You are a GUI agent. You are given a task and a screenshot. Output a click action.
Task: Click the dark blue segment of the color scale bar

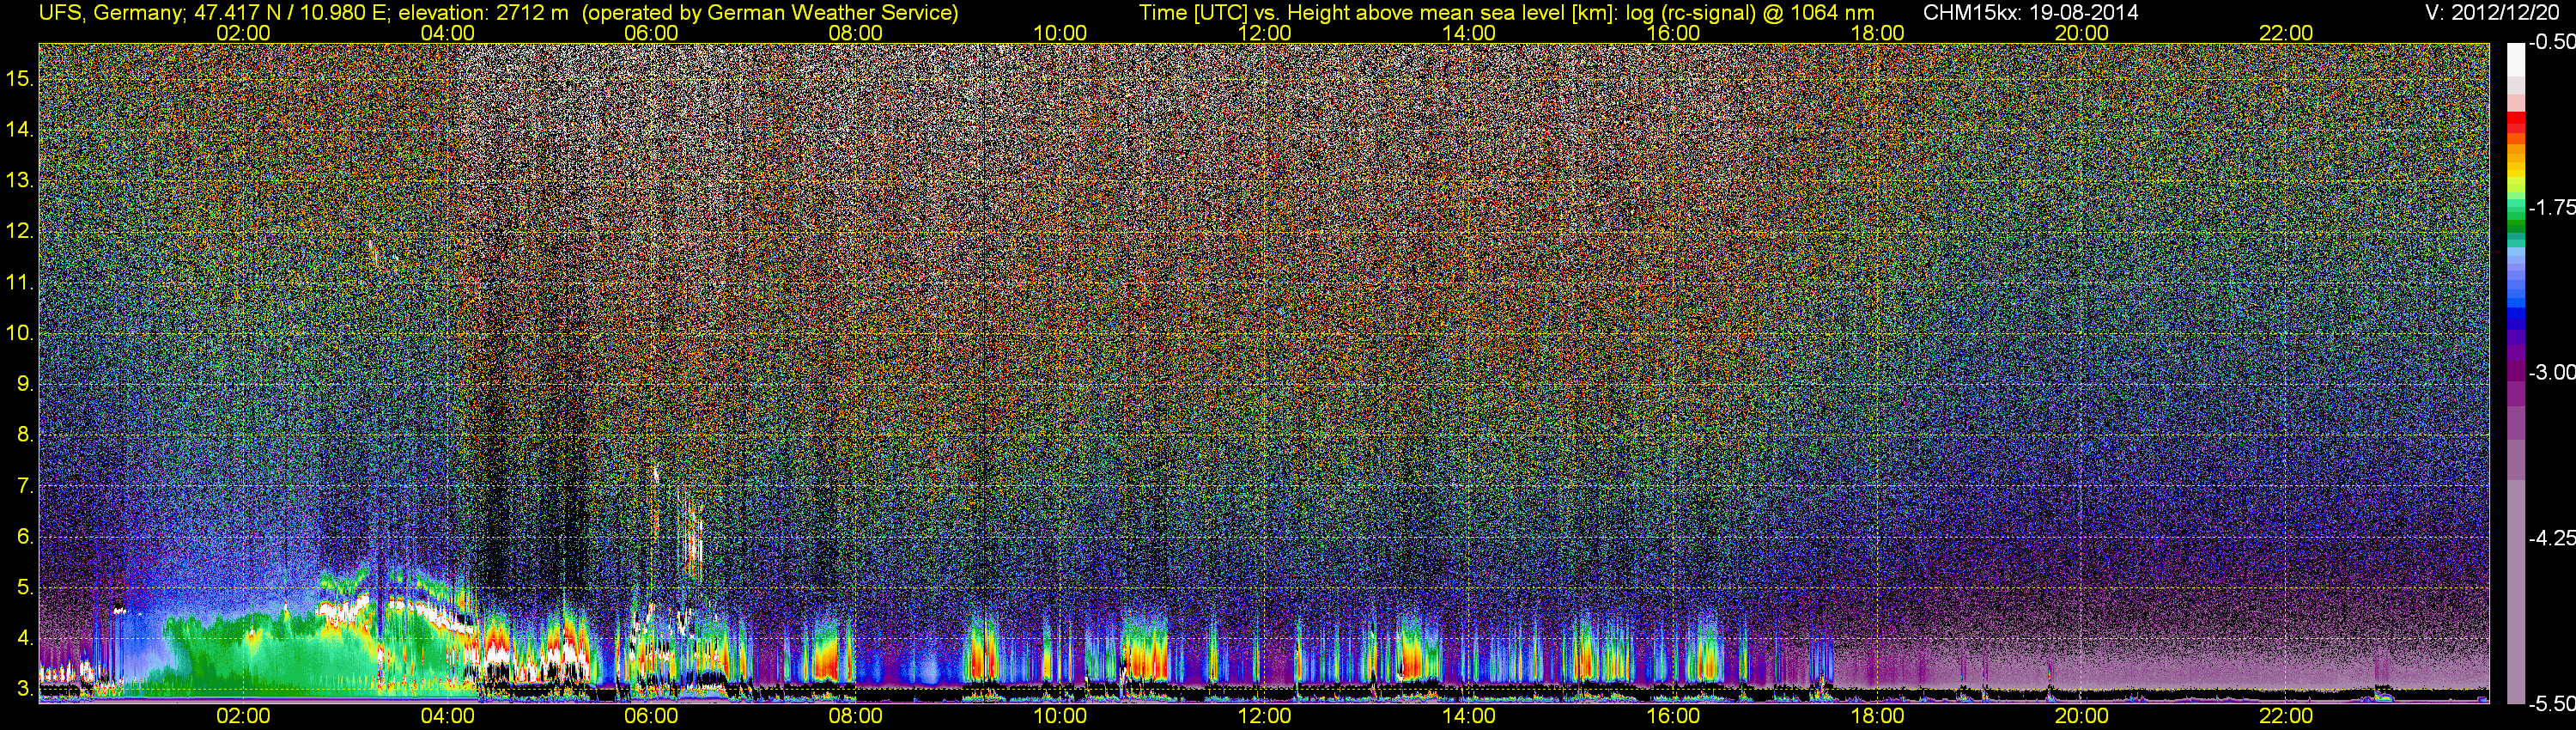tap(2515, 322)
